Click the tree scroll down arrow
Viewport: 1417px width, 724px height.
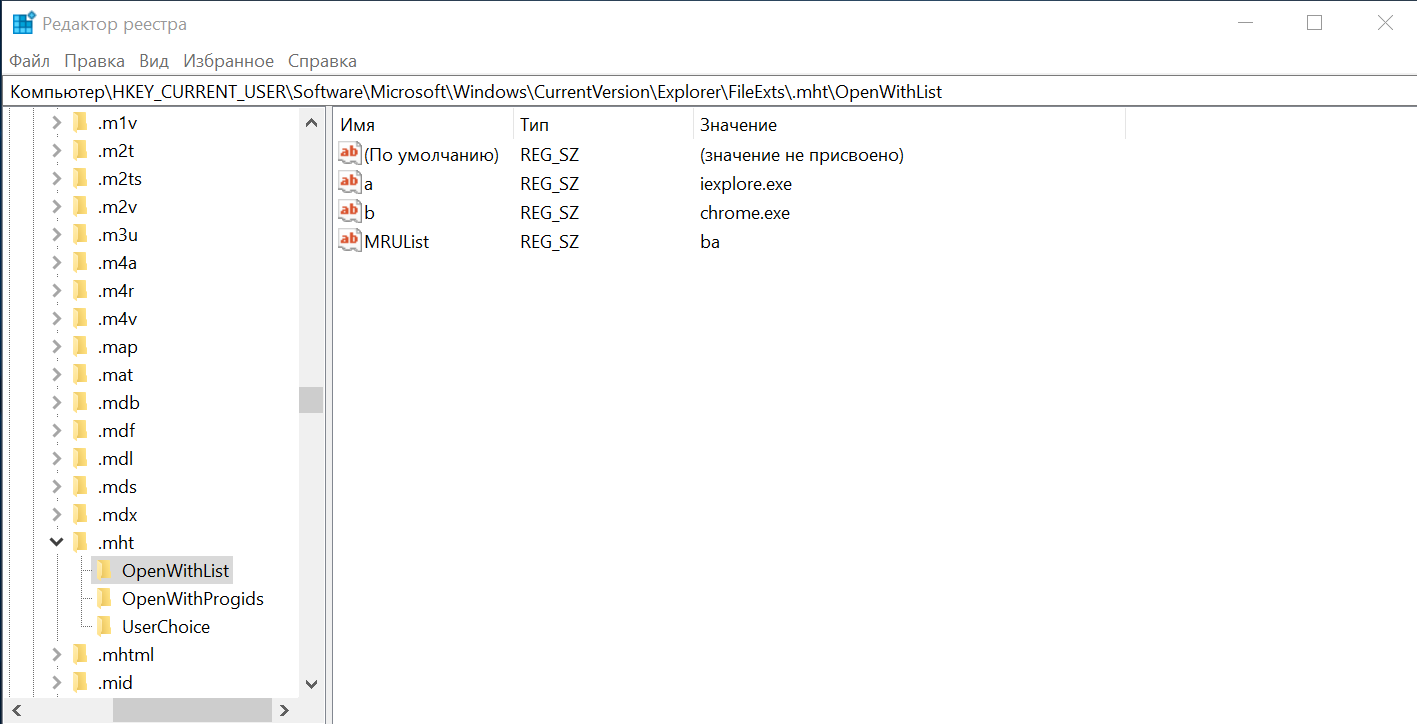coord(311,684)
